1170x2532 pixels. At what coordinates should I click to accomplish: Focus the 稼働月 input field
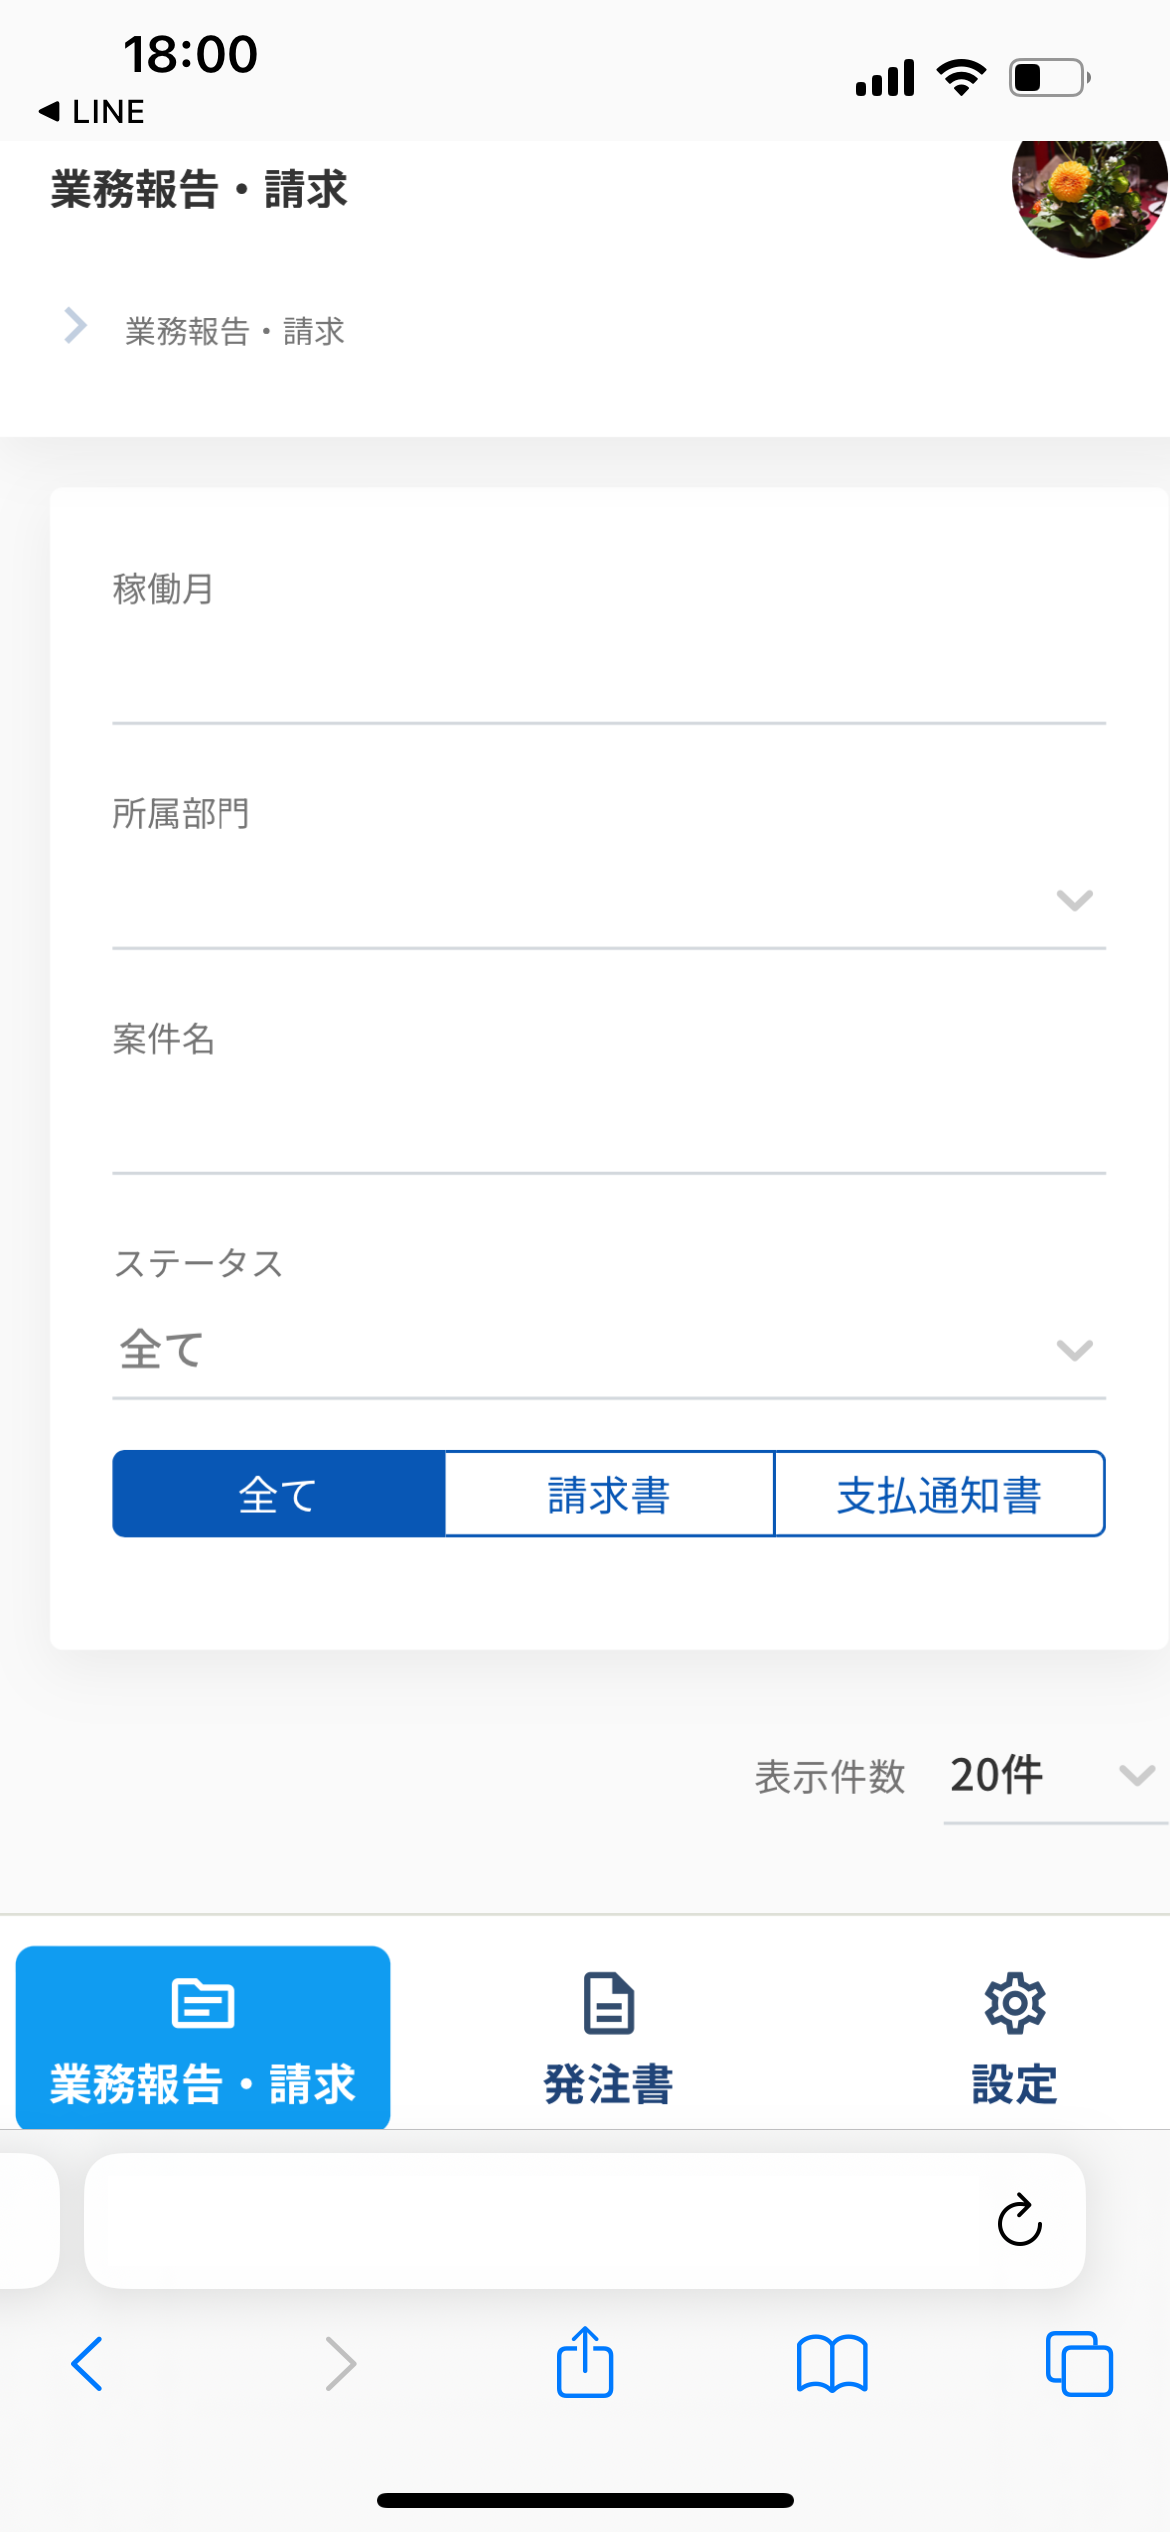click(x=608, y=676)
